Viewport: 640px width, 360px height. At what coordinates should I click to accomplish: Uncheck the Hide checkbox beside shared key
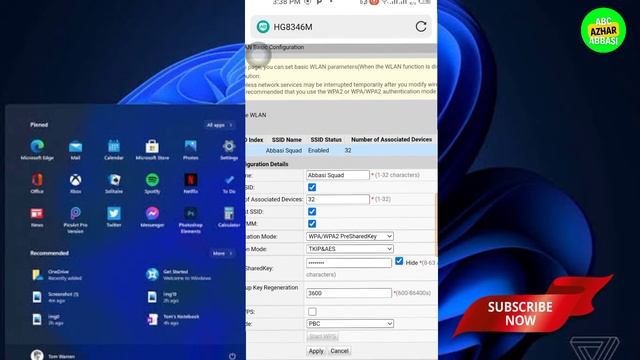tap(399, 261)
